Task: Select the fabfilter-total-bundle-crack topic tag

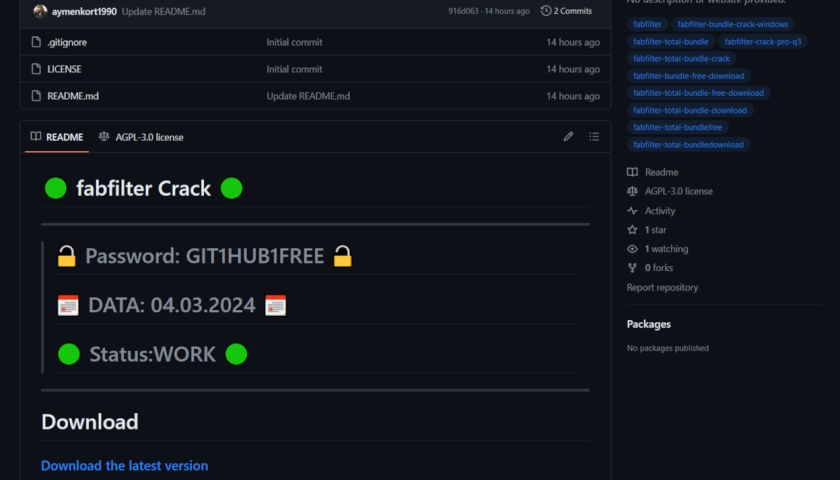Action: [681, 58]
